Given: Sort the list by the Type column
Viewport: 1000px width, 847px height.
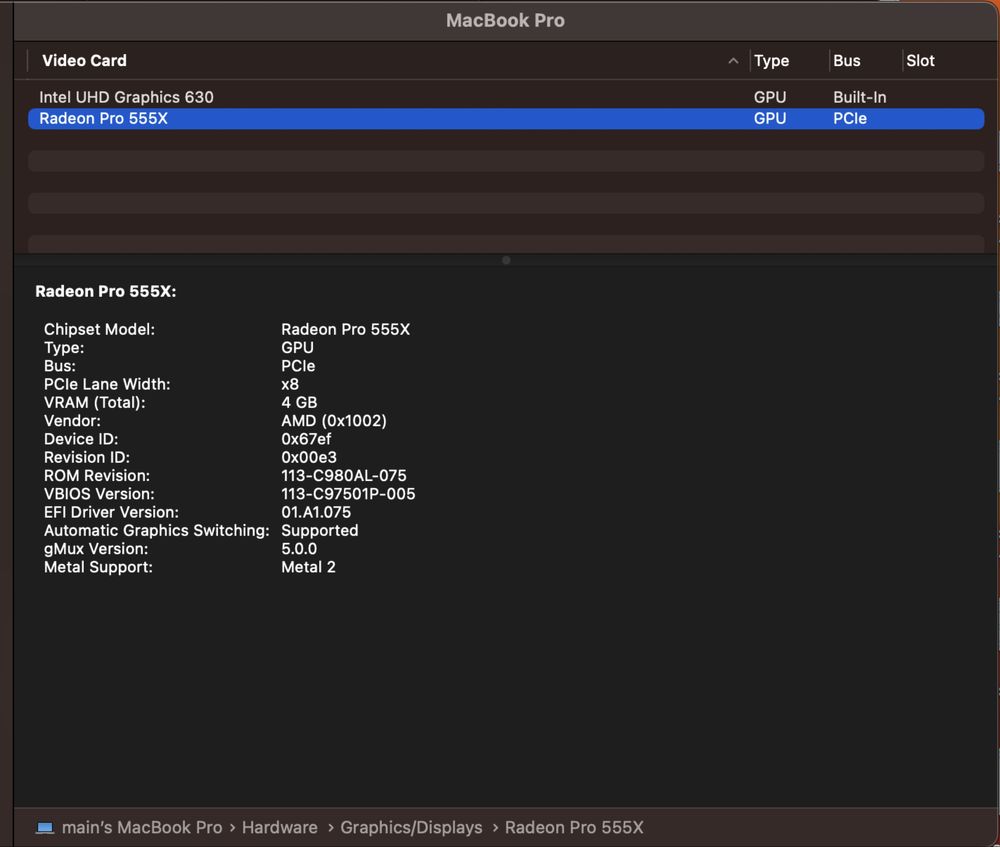Looking at the screenshot, I should [x=771, y=61].
